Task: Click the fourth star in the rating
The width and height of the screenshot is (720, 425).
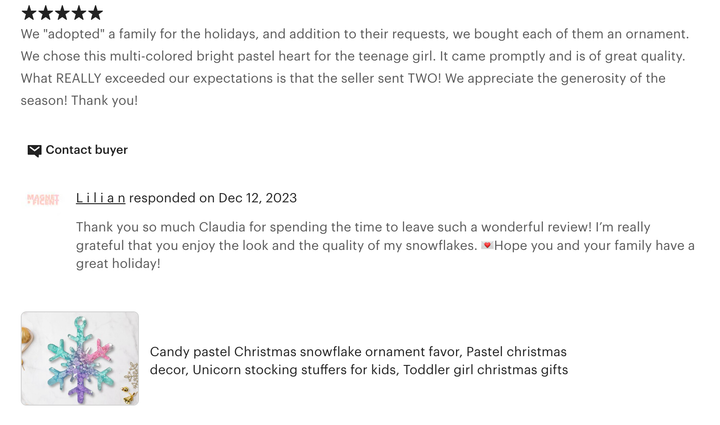Action: pos(78,13)
